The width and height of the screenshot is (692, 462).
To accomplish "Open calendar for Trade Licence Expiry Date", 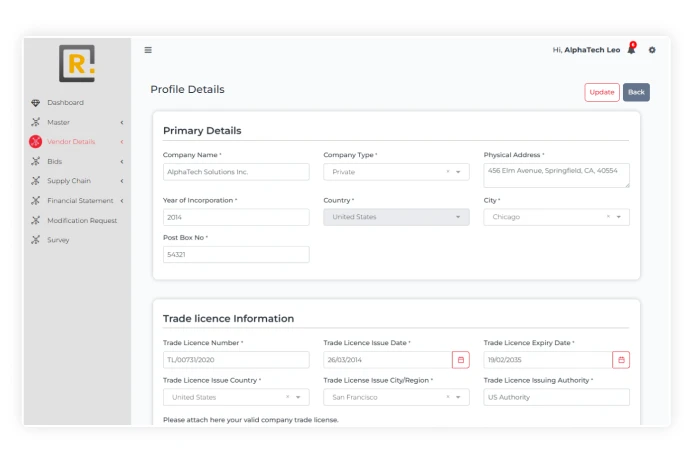I will [x=621, y=360].
